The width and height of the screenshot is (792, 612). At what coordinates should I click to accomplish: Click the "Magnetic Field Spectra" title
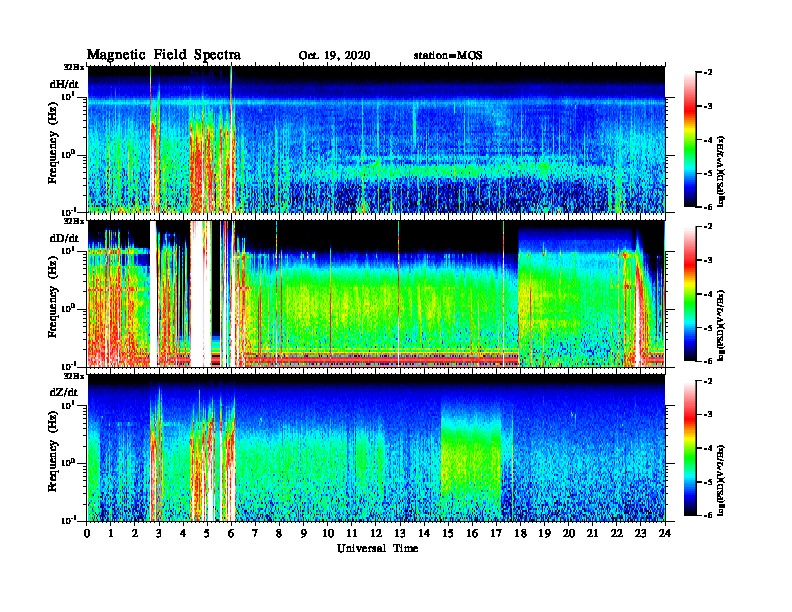(x=164, y=55)
